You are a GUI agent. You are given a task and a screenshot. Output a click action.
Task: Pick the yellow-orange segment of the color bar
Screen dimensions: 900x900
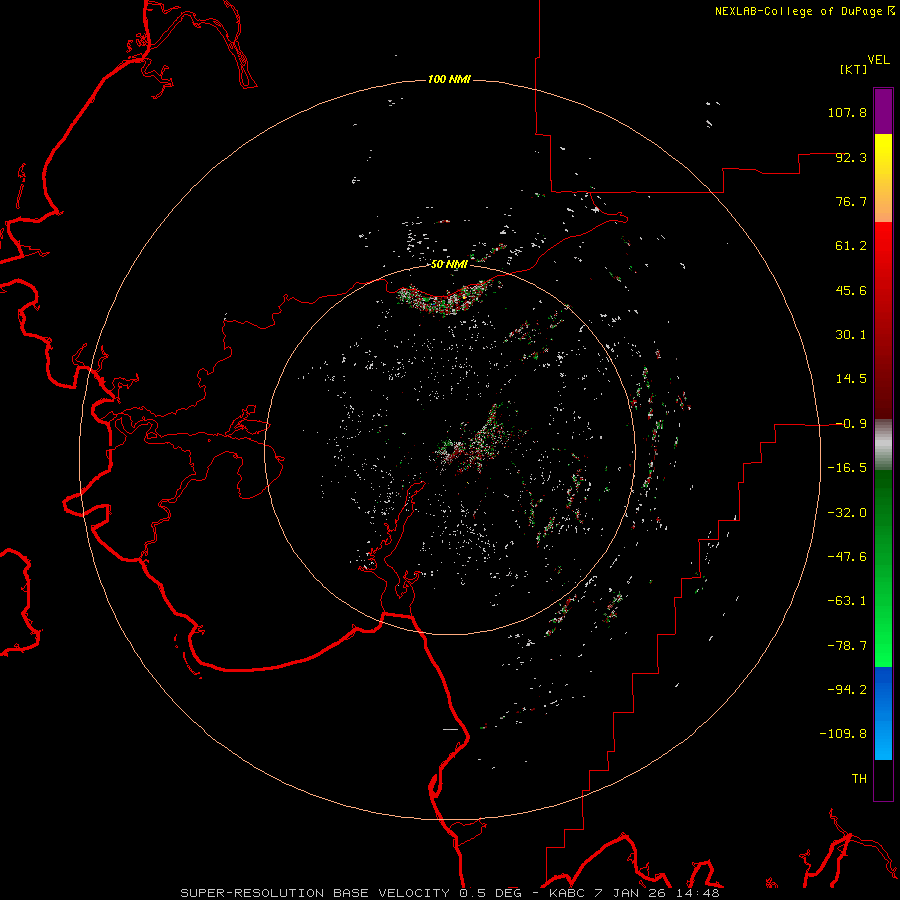883,178
